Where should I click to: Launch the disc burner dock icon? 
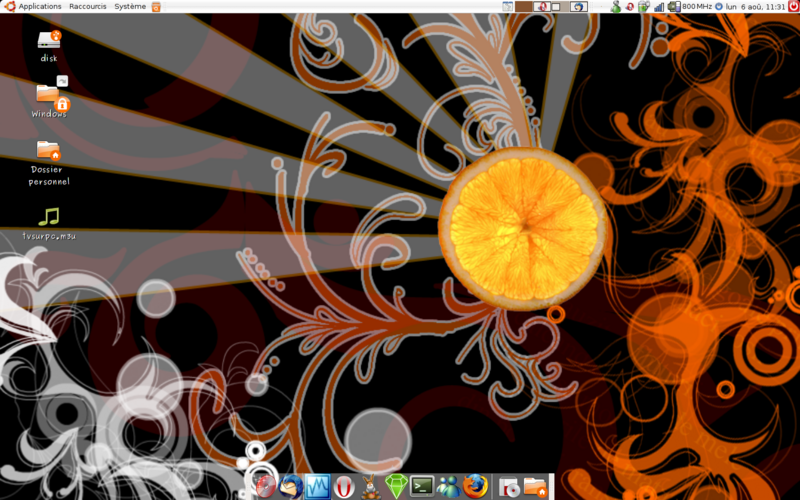point(510,487)
